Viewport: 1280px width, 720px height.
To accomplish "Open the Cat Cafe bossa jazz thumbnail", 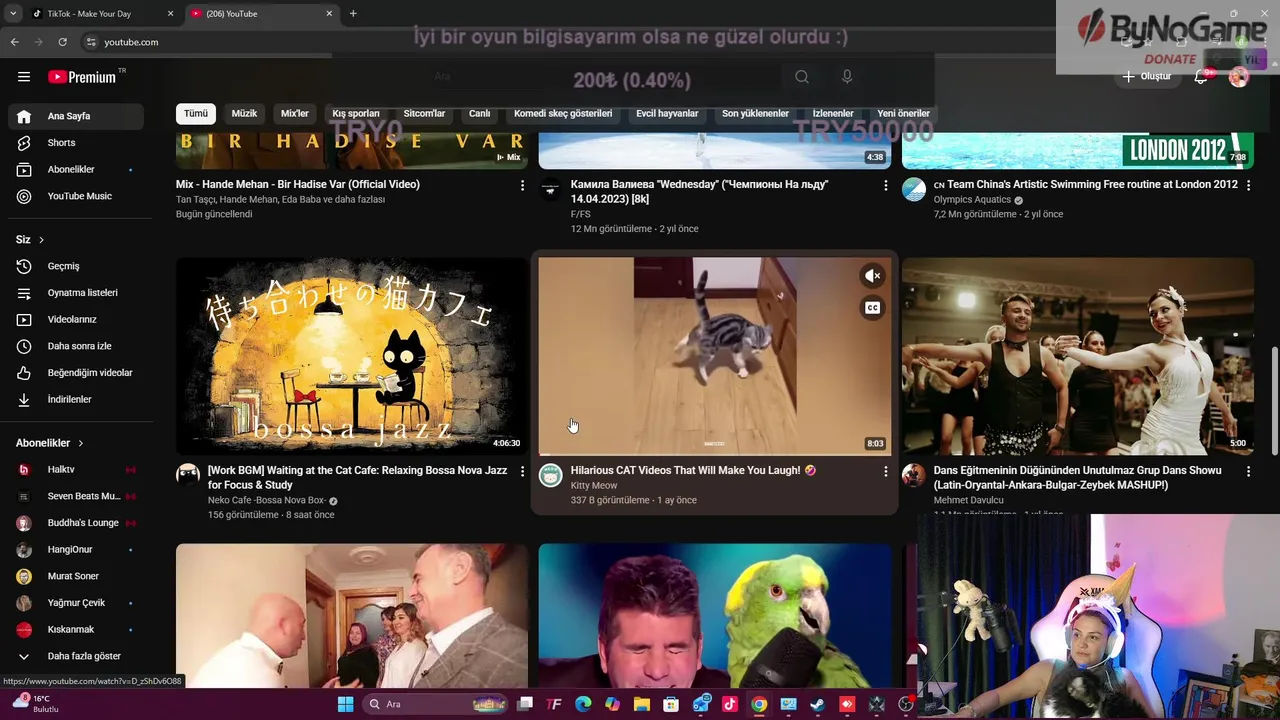I will (x=351, y=356).
